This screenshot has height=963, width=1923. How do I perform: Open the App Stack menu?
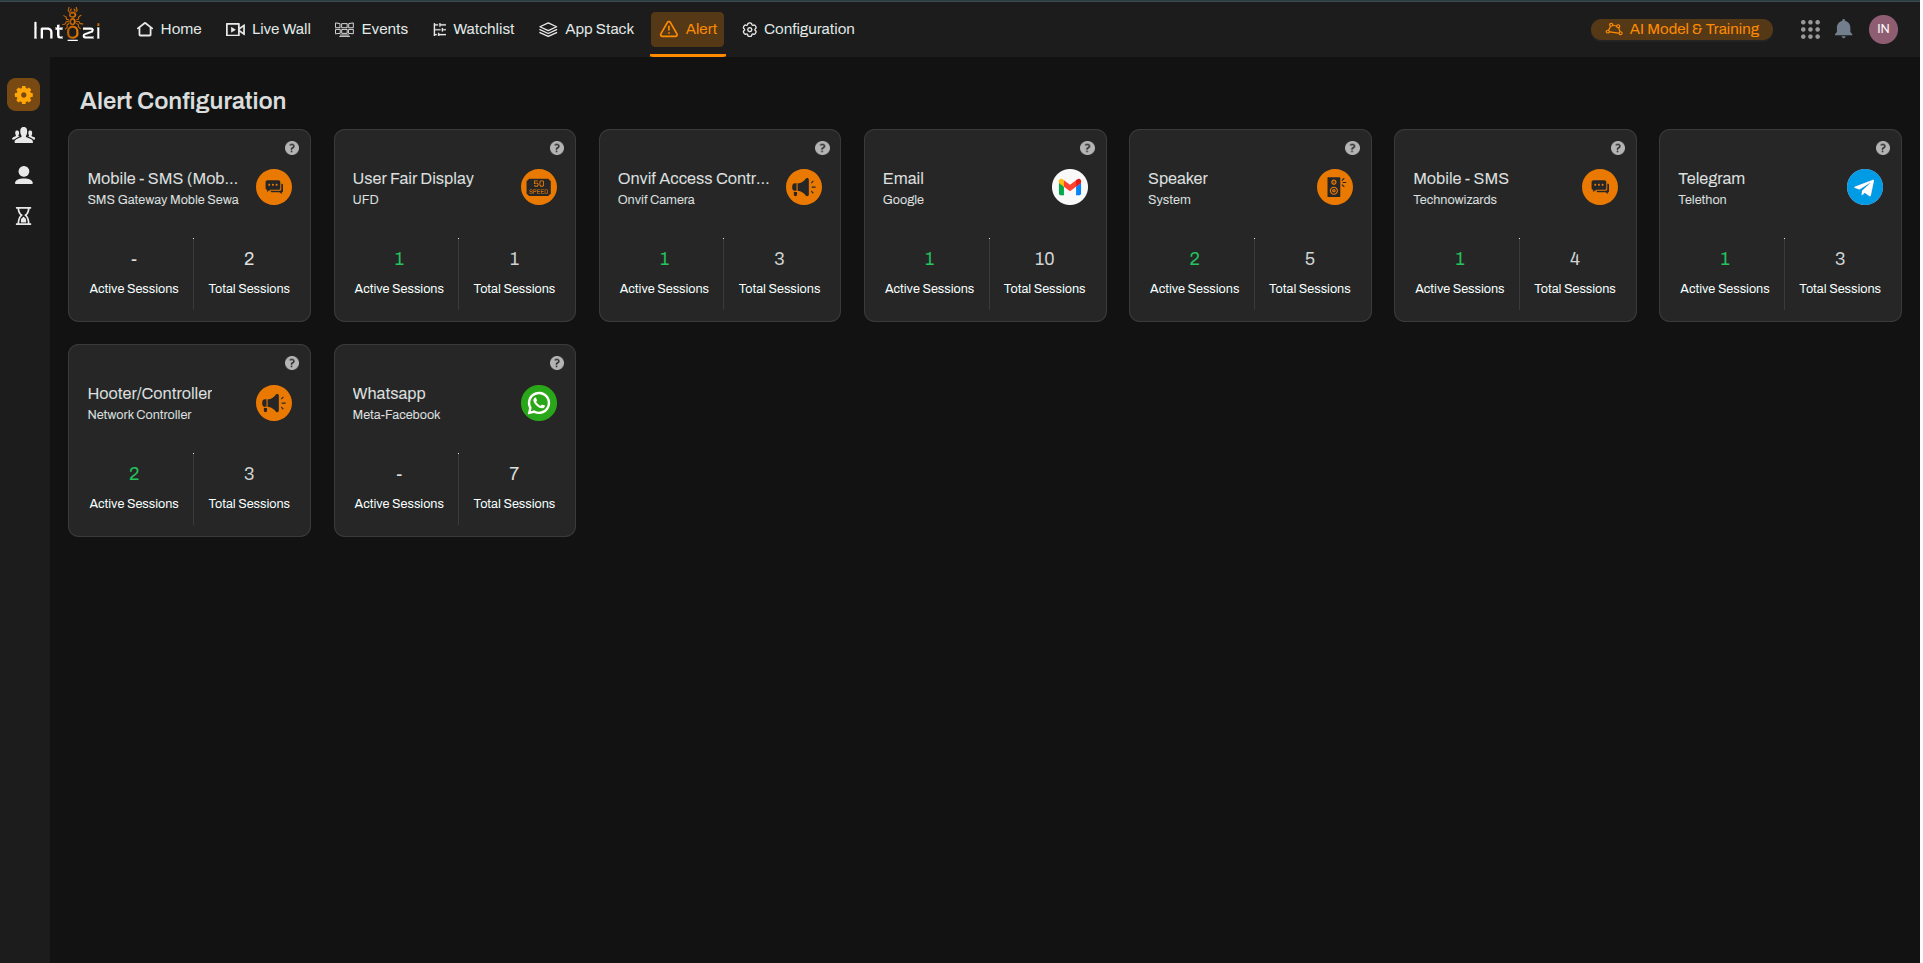[587, 29]
